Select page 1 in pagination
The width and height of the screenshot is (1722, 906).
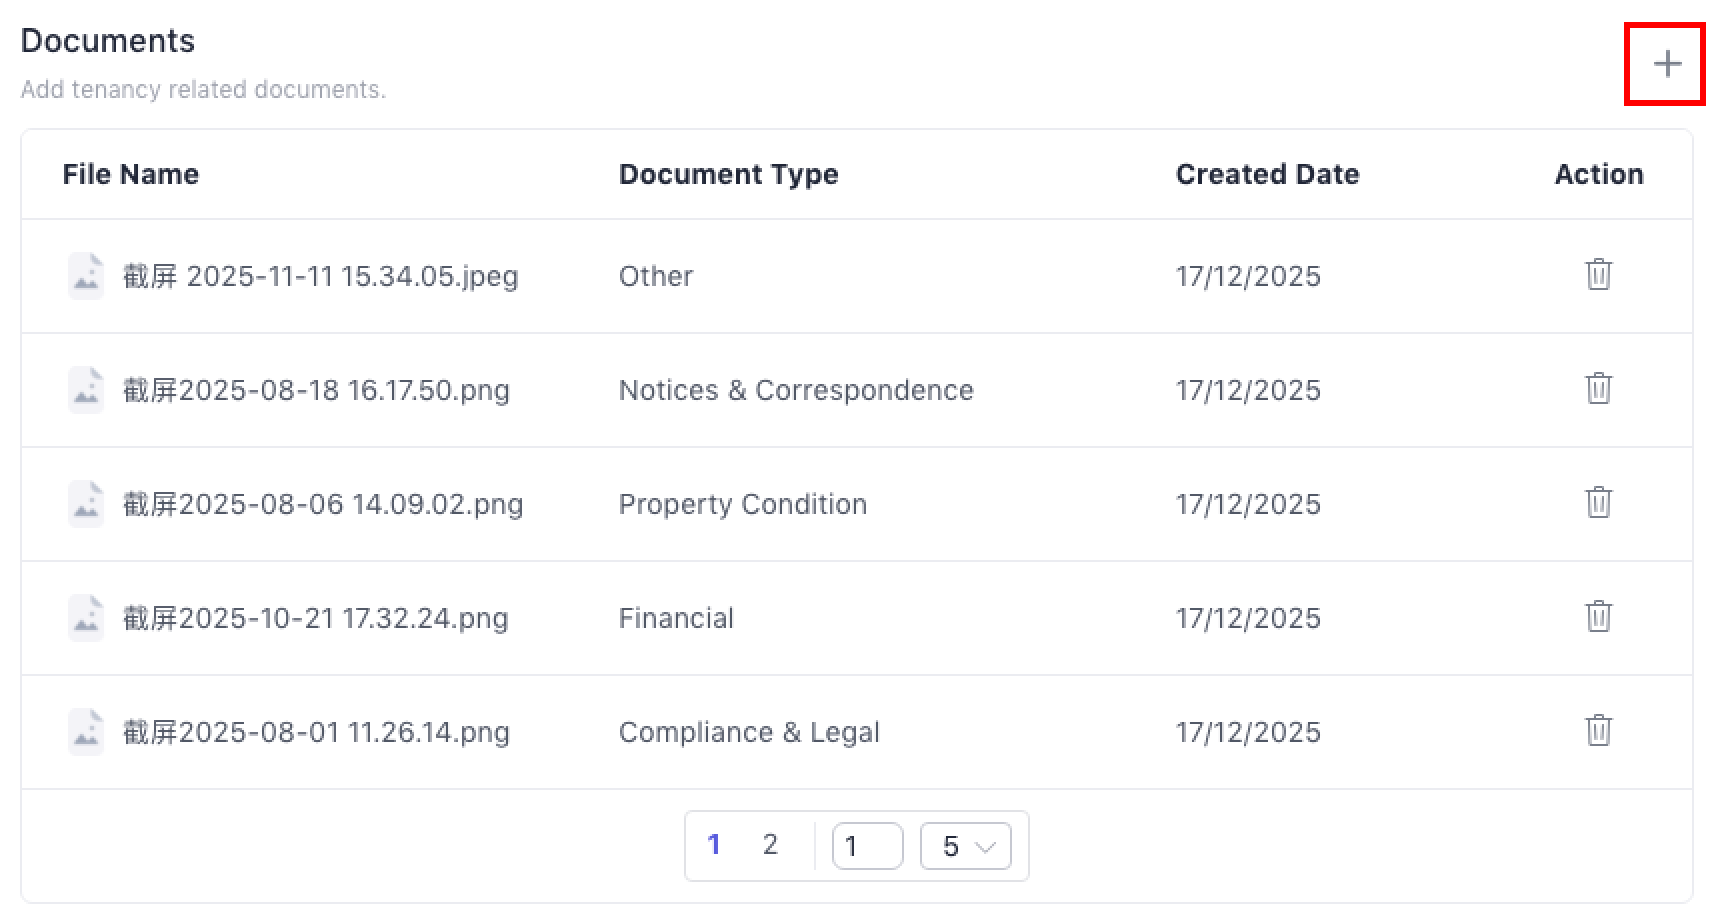(x=713, y=845)
